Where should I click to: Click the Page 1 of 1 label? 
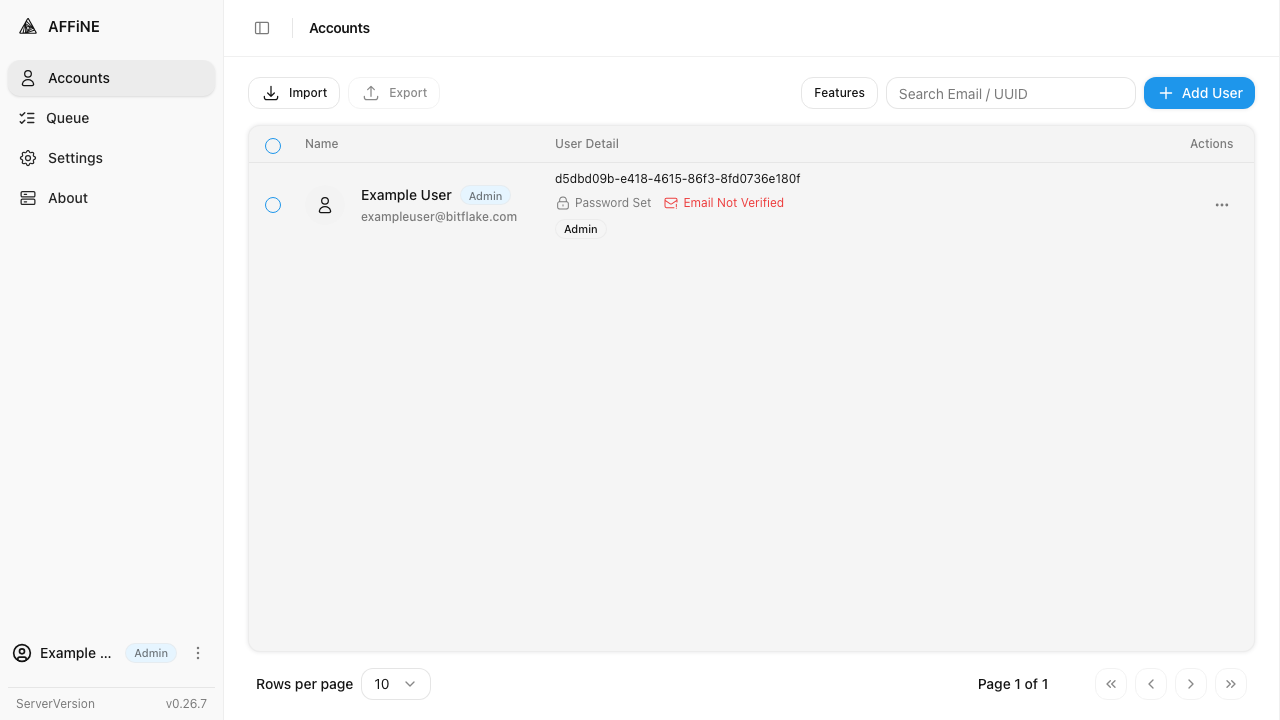click(x=1013, y=684)
